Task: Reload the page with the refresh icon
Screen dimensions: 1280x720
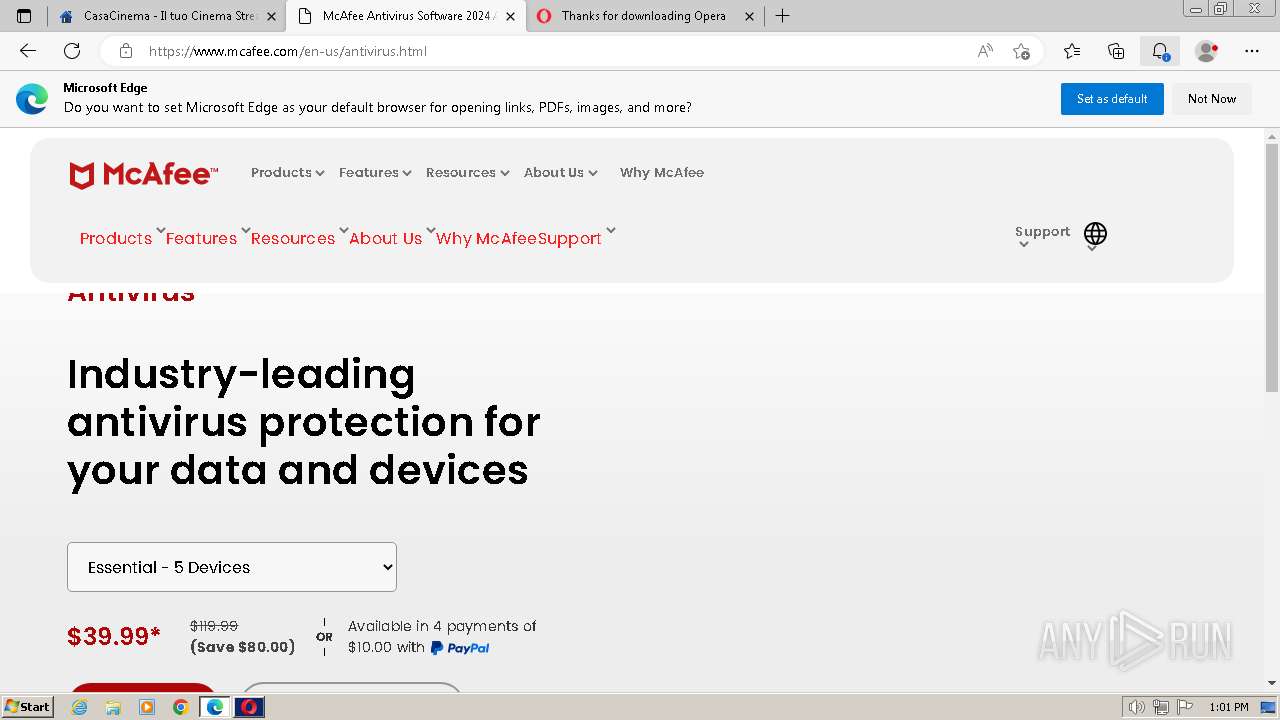Action: point(72,51)
